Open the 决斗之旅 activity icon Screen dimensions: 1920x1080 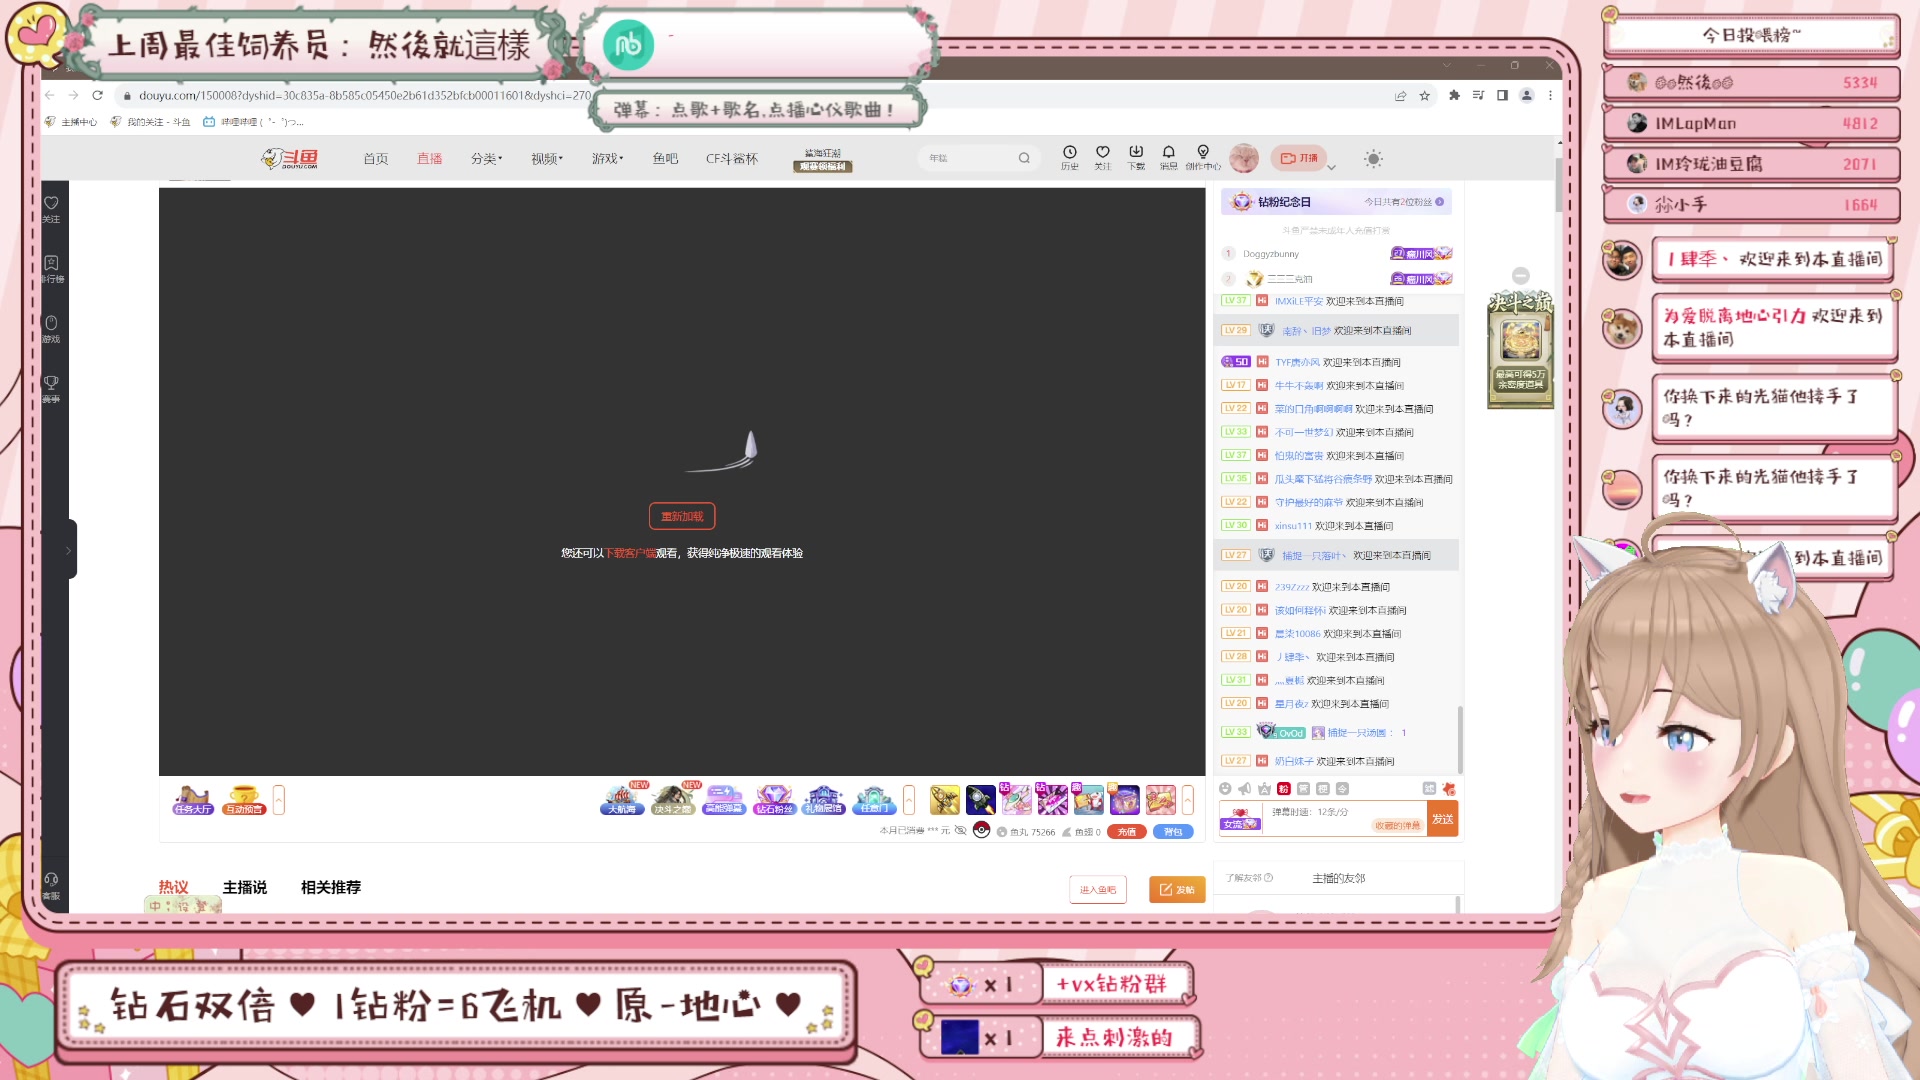673,800
